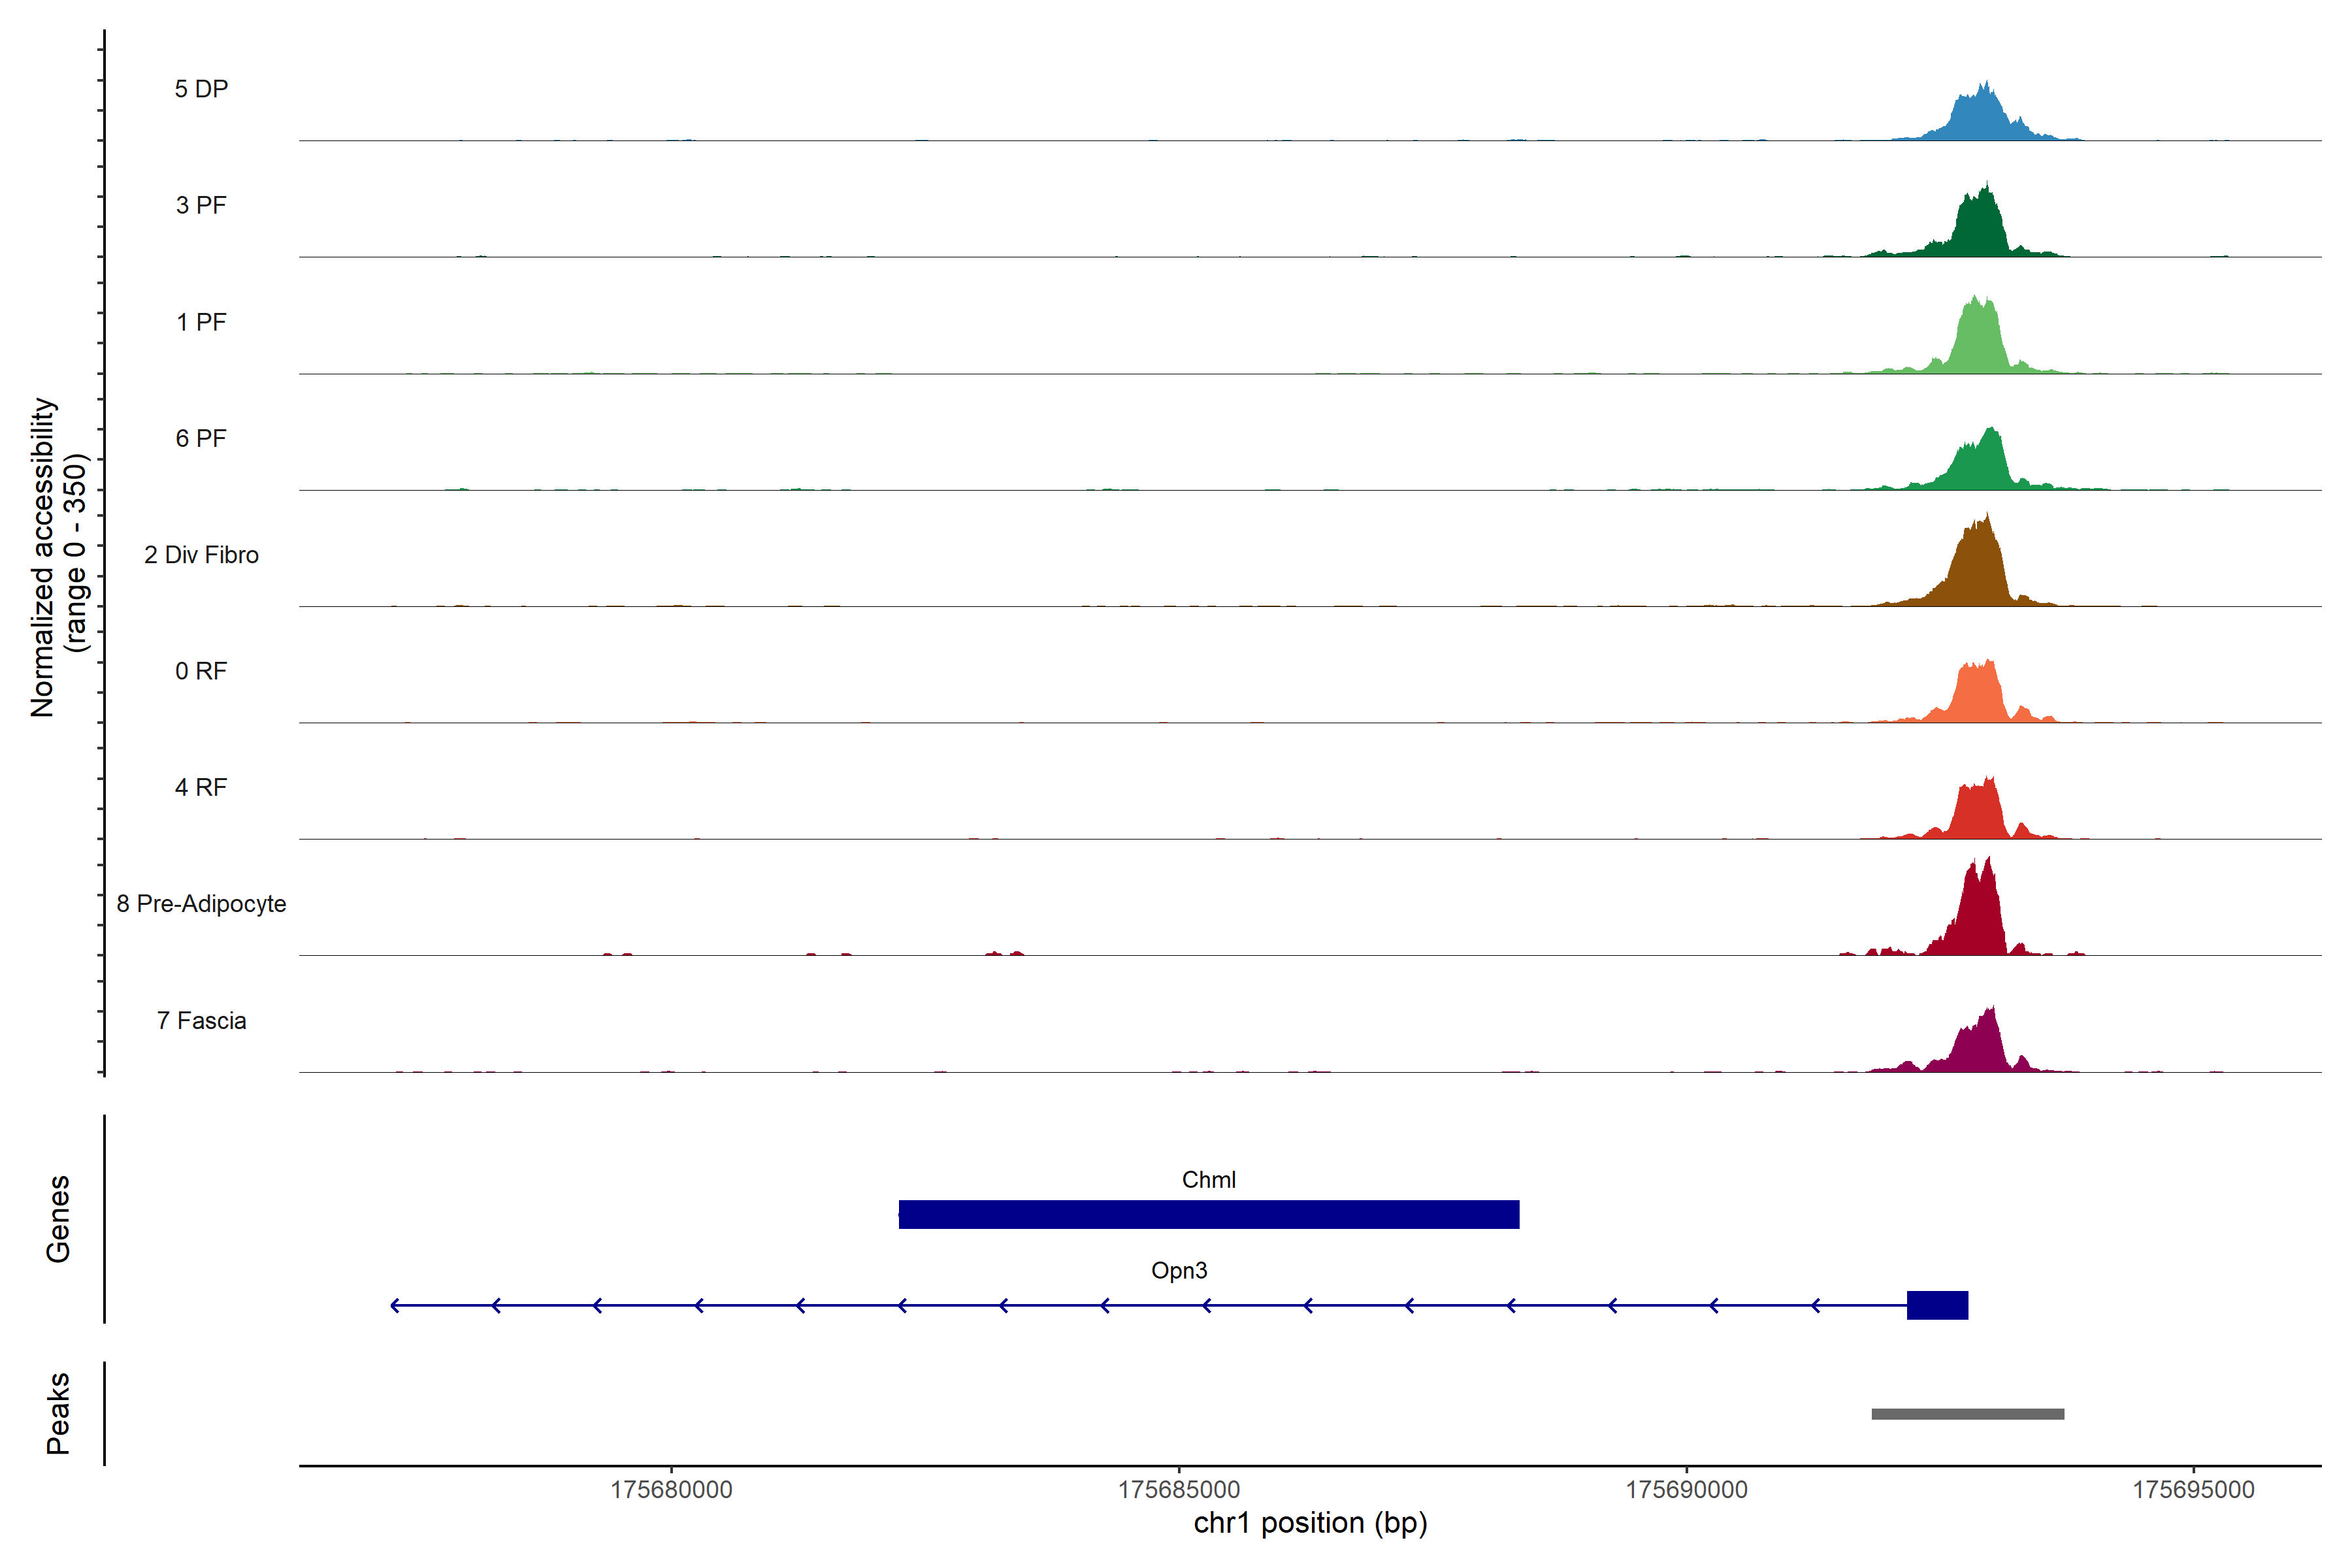Image resolution: width=2352 pixels, height=1568 pixels.
Task: Click the orange 0 RF peak
Action: point(1978,696)
